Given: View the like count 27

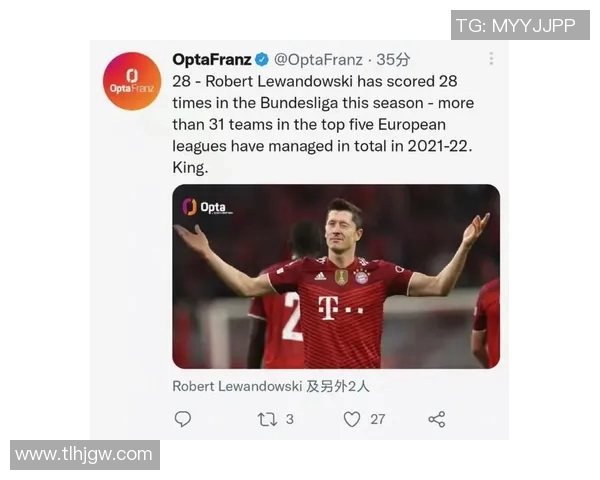Looking at the screenshot, I should click(378, 420).
